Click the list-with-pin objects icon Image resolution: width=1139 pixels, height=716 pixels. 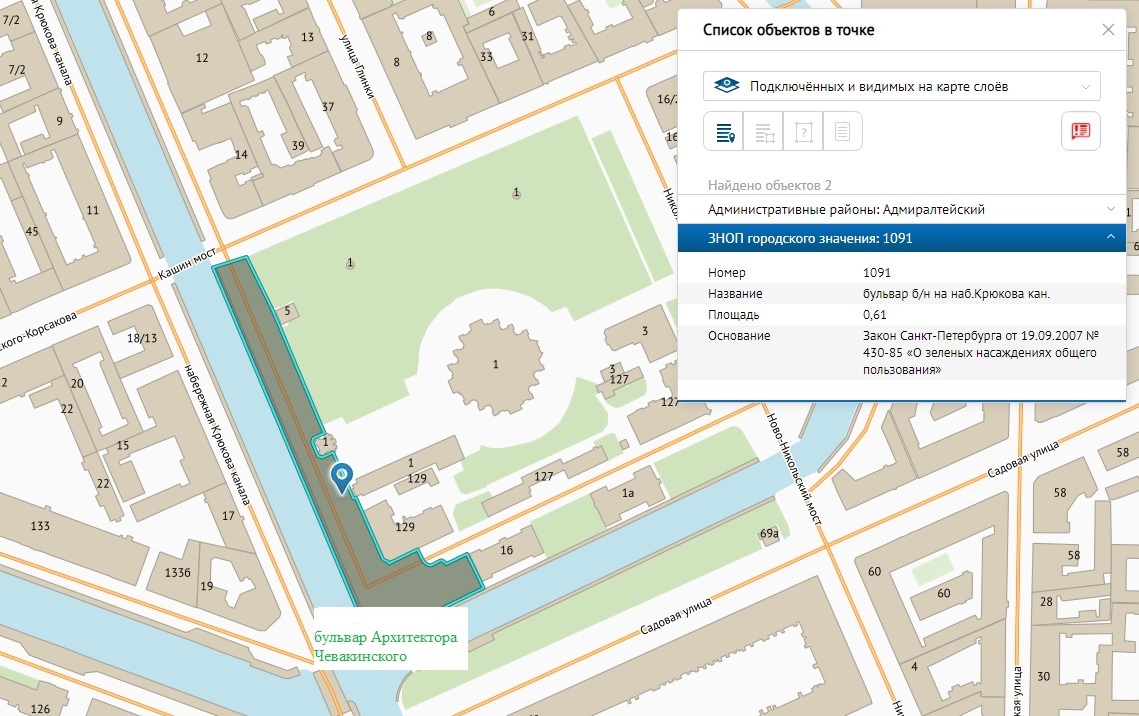click(x=723, y=131)
